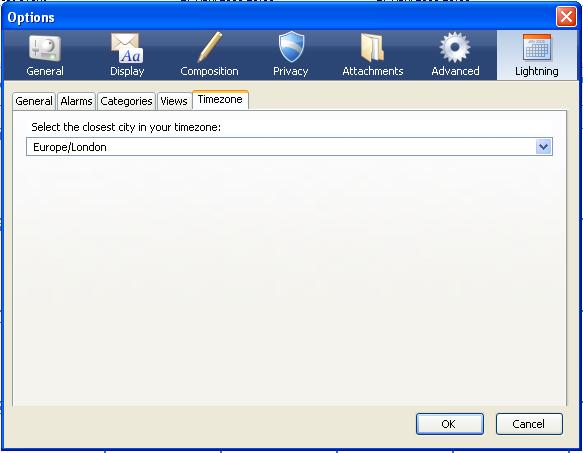Open the Views tab

174,101
